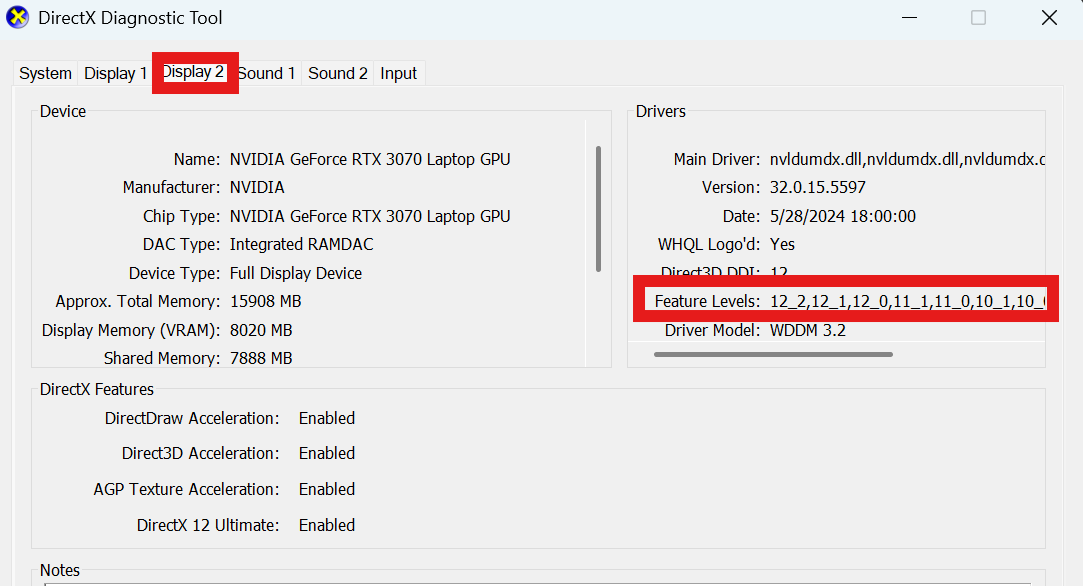Select the Display 2 tab
This screenshot has height=586, width=1083.
coord(193,72)
